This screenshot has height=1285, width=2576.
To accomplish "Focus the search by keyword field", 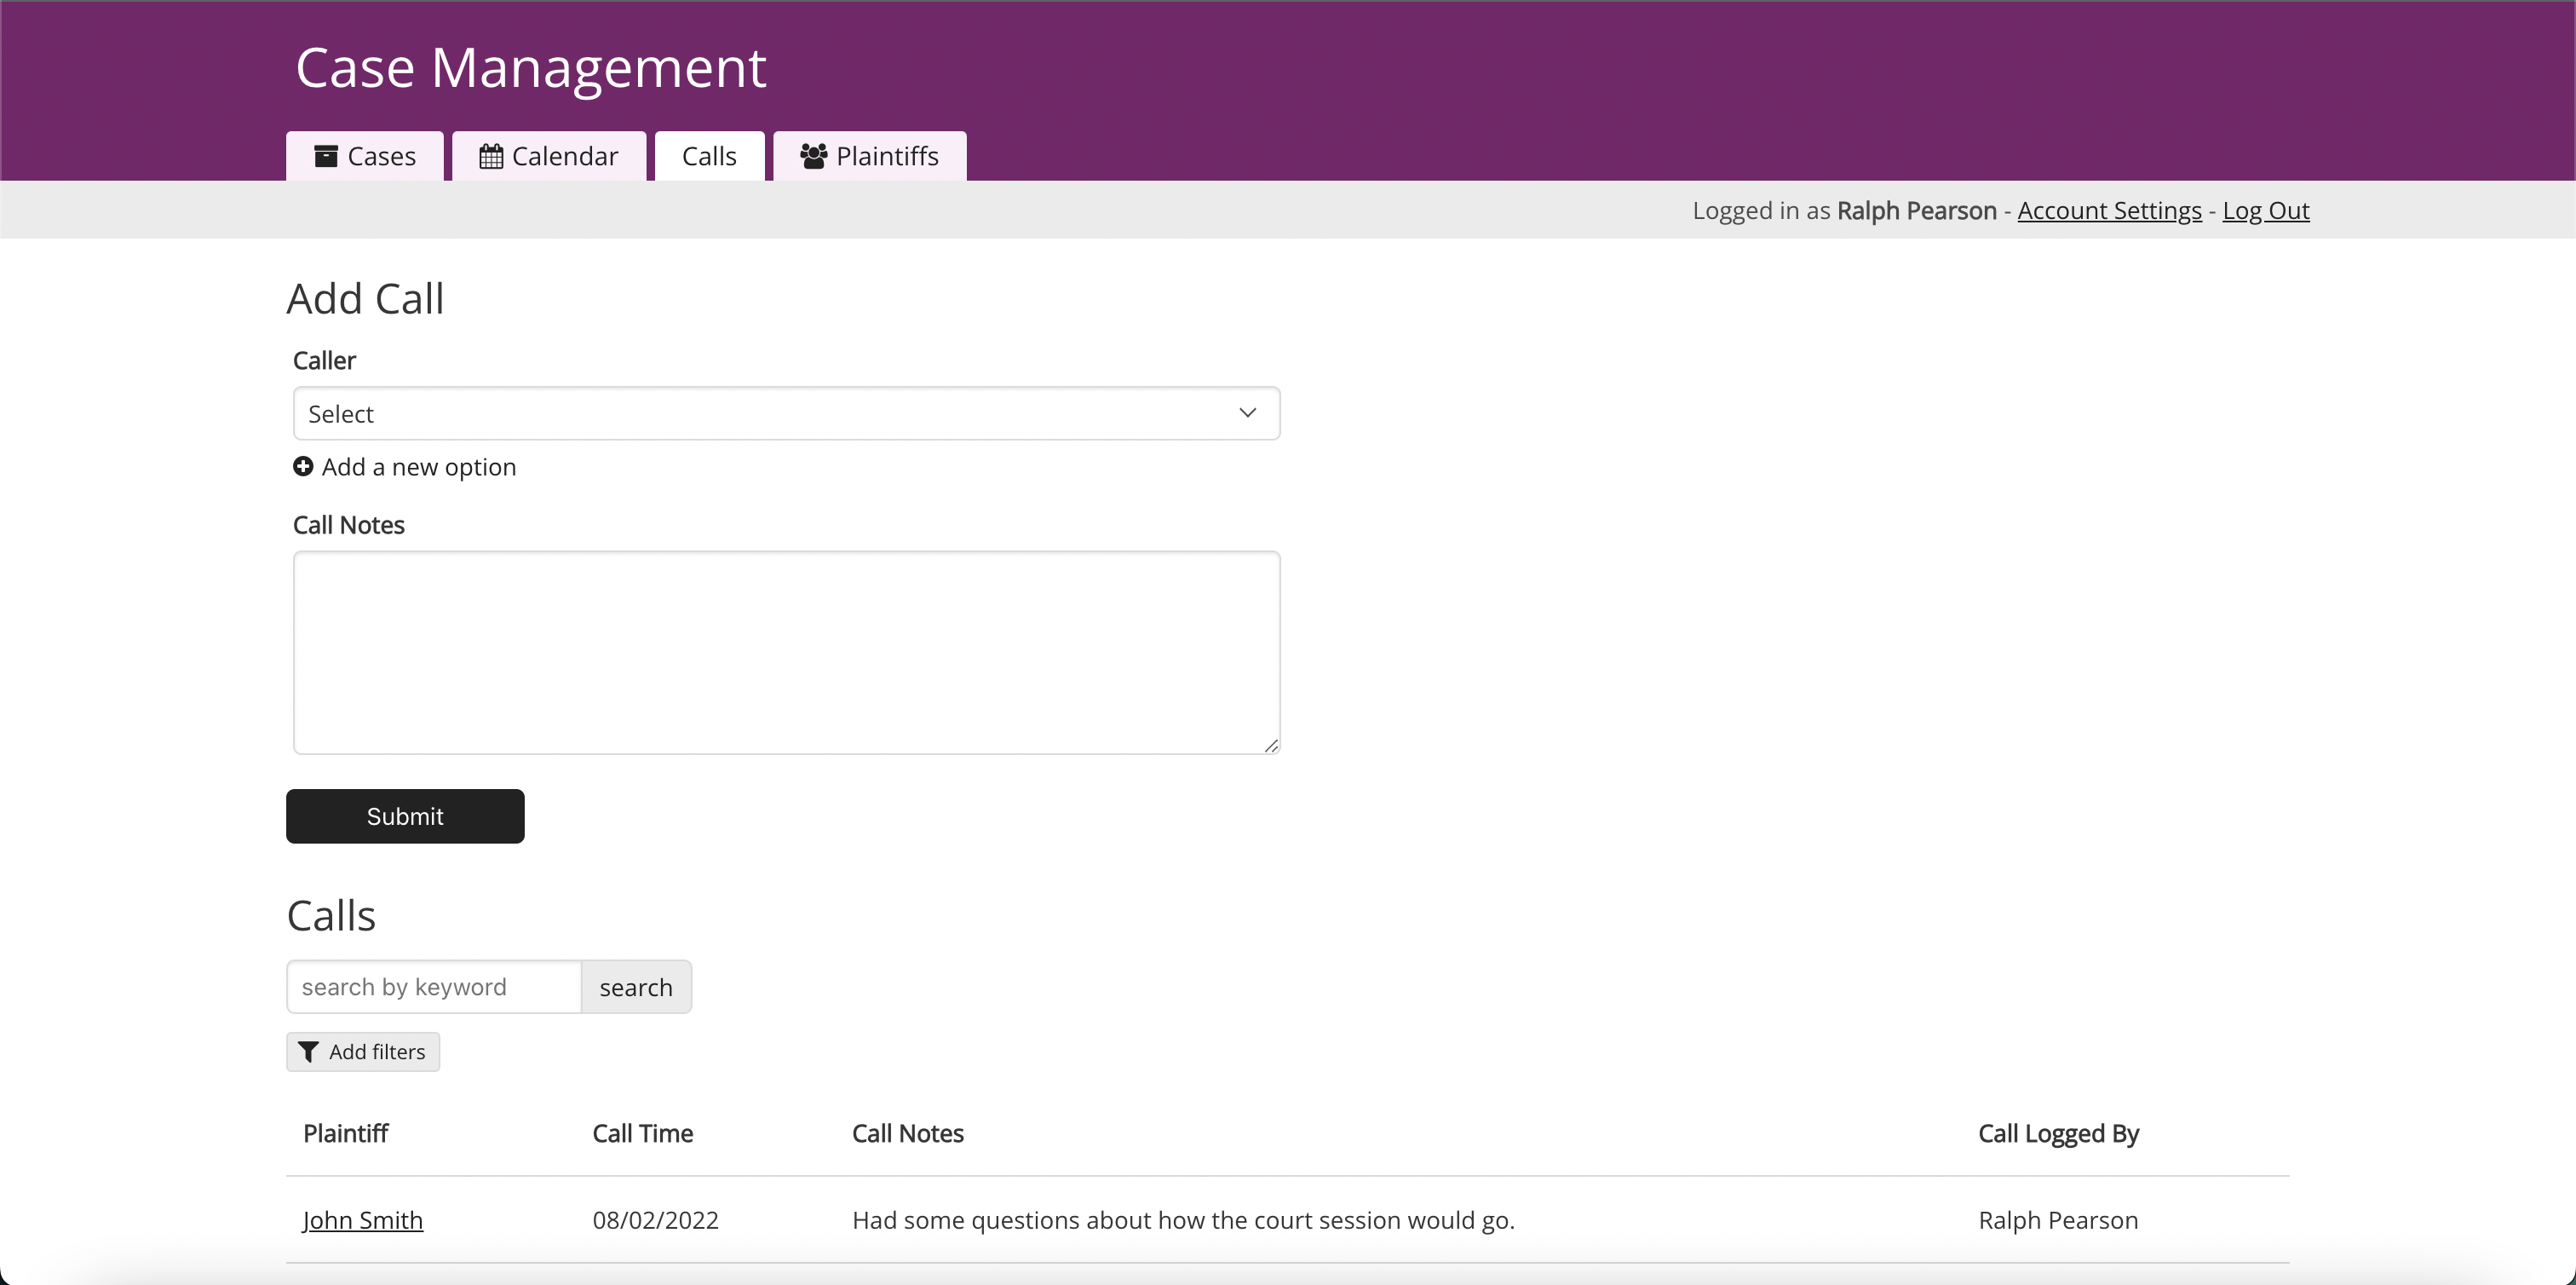I will (x=434, y=987).
